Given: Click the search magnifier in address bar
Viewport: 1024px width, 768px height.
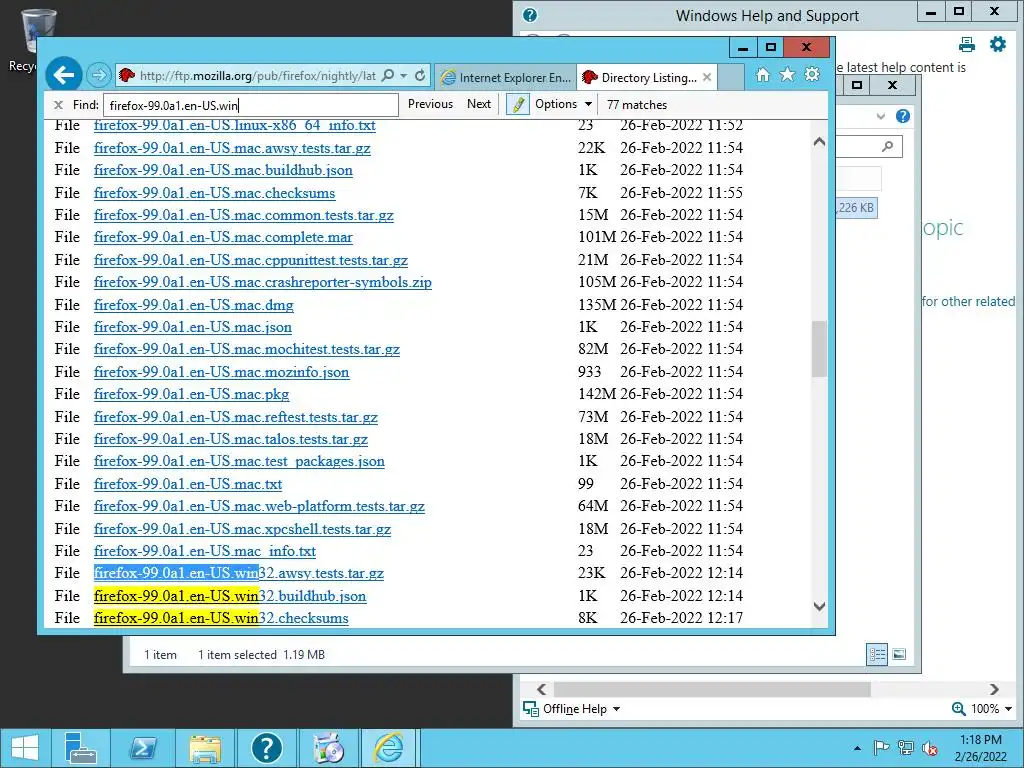Looking at the screenshot, I should [388, 75].
